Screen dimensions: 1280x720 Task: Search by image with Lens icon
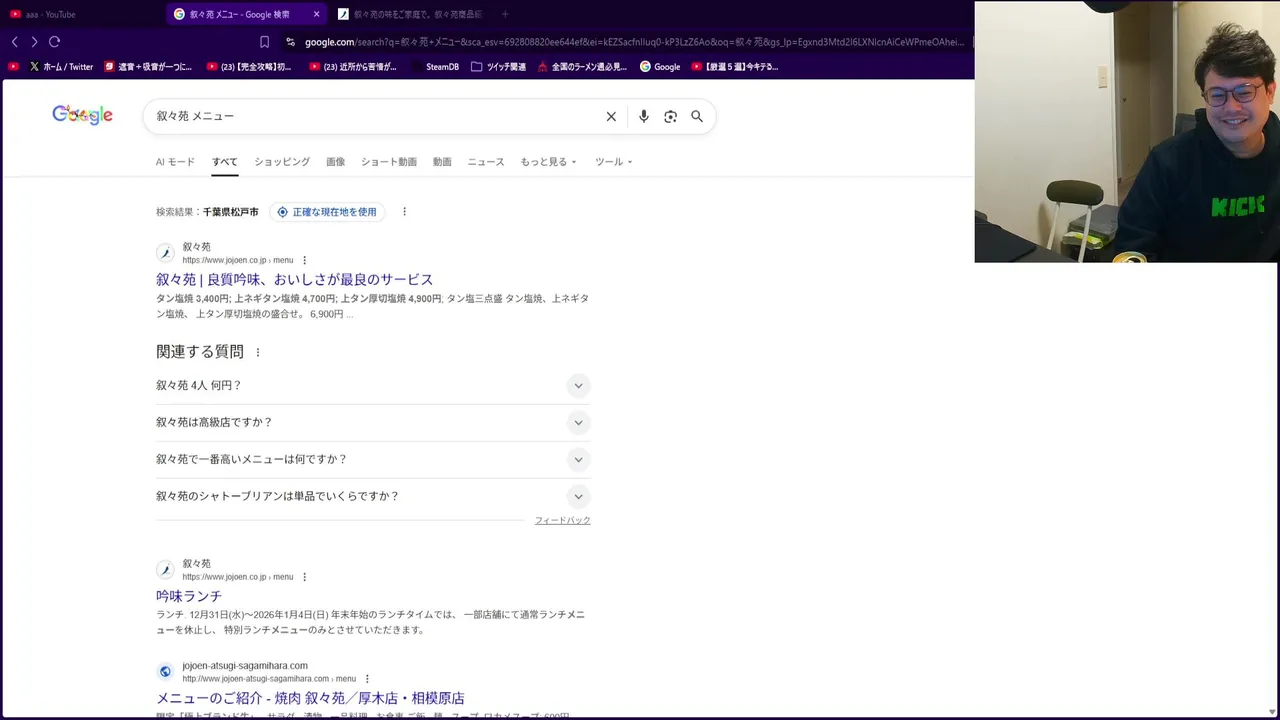tap(670, 117)
